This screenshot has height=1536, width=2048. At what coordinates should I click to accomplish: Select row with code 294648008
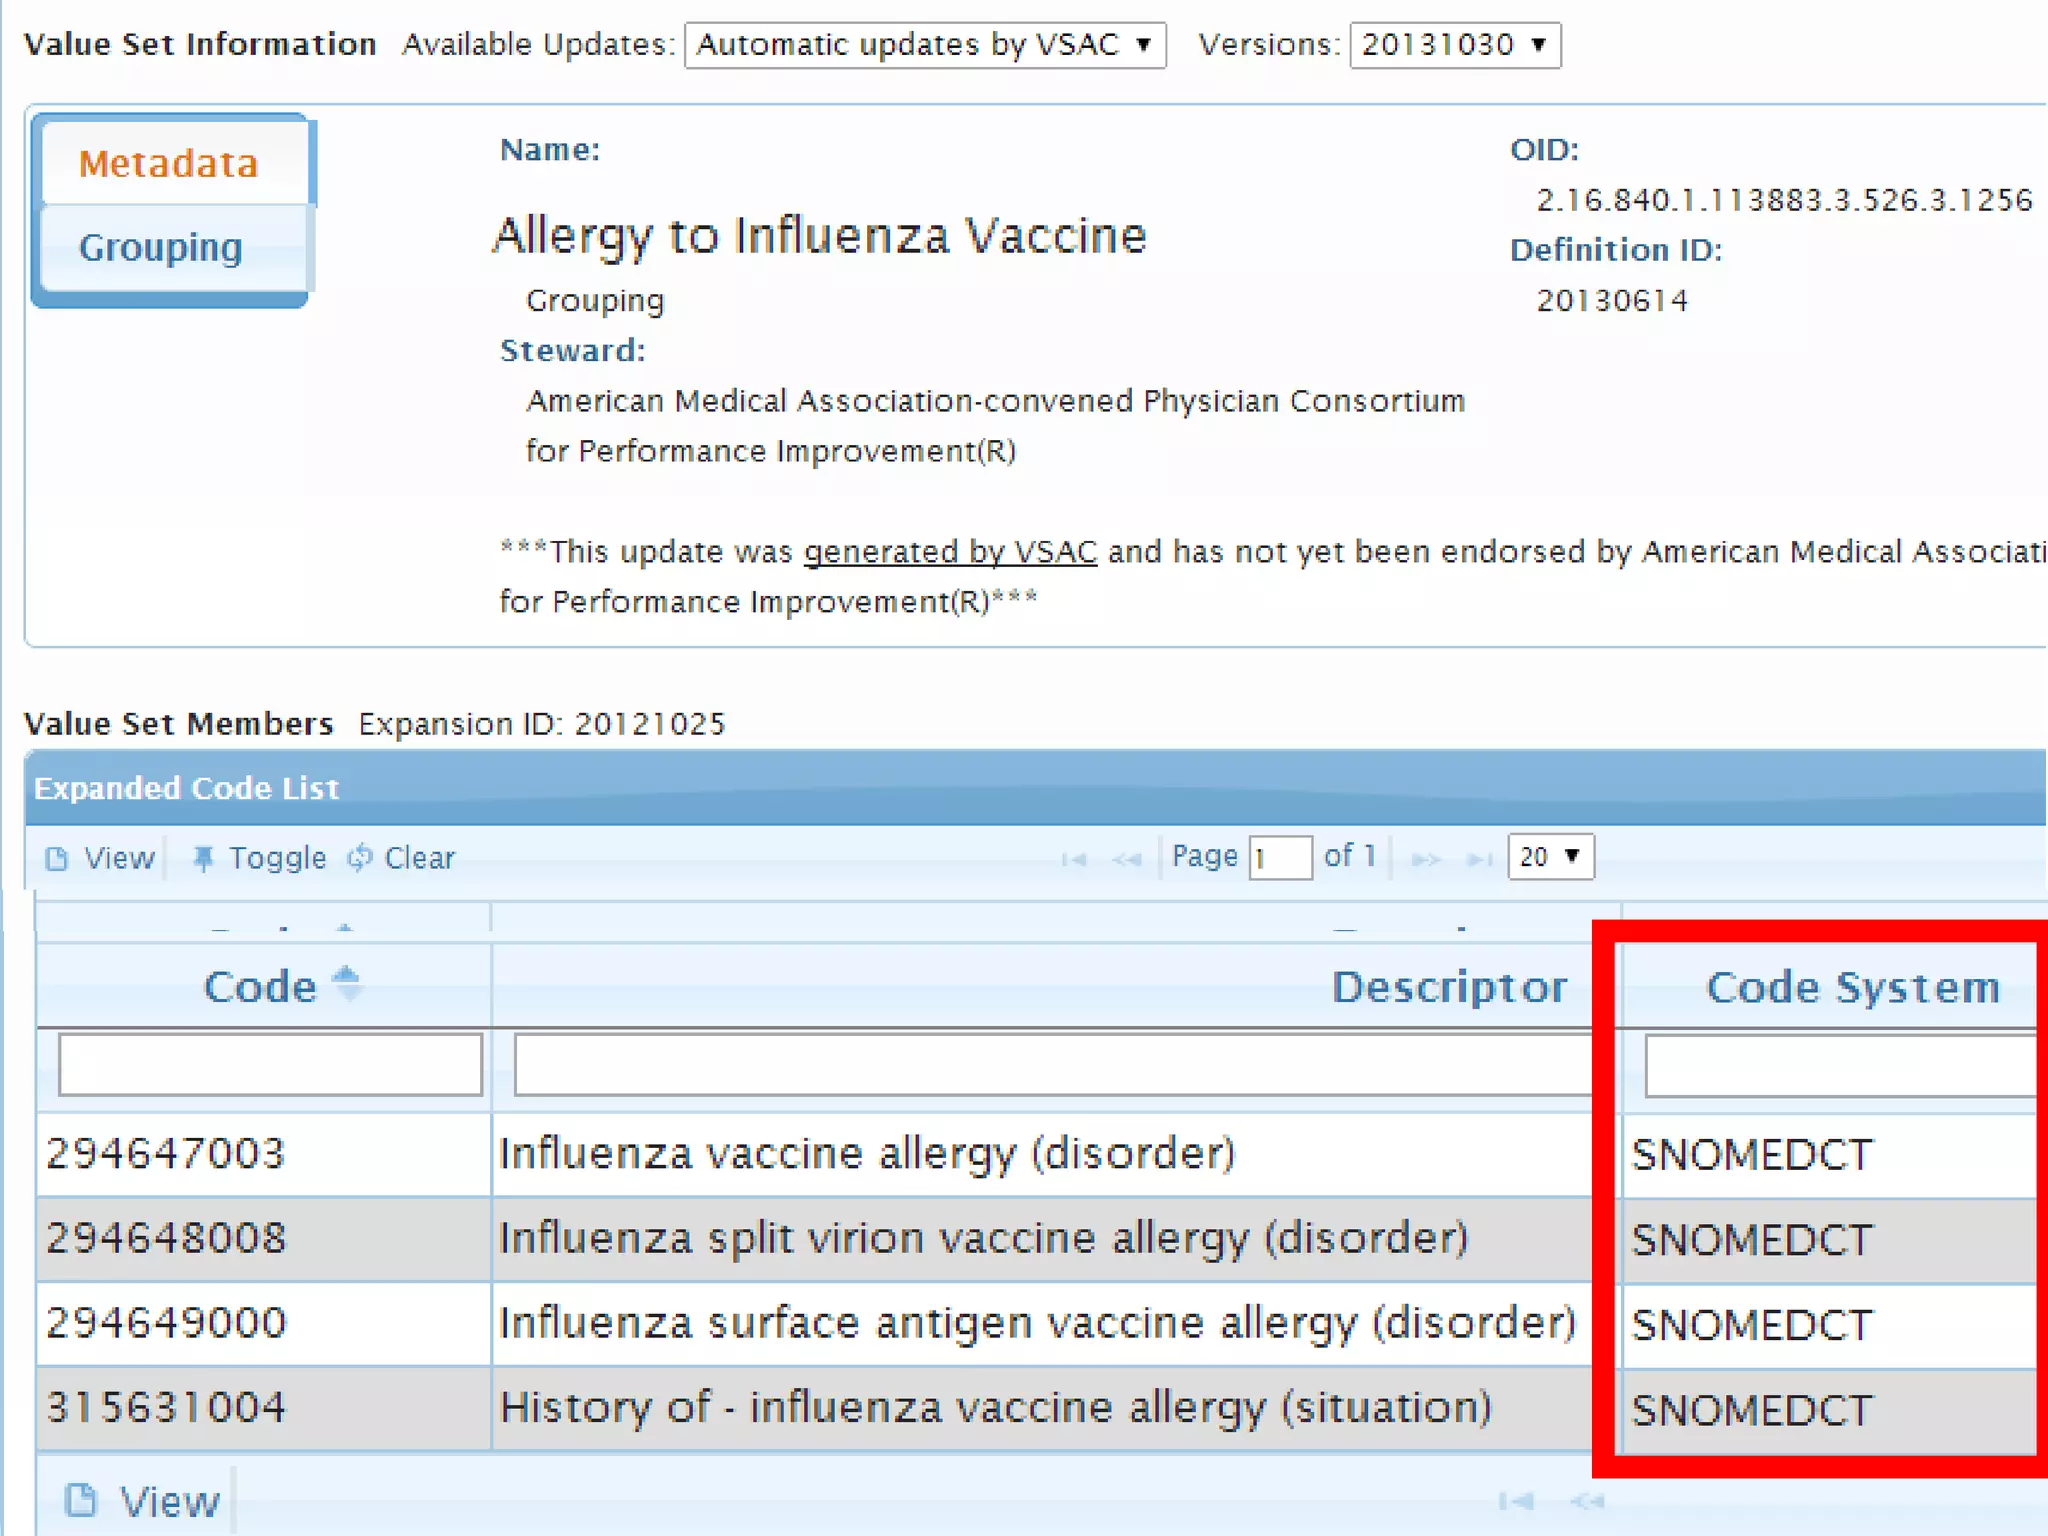click(166, 1238)
